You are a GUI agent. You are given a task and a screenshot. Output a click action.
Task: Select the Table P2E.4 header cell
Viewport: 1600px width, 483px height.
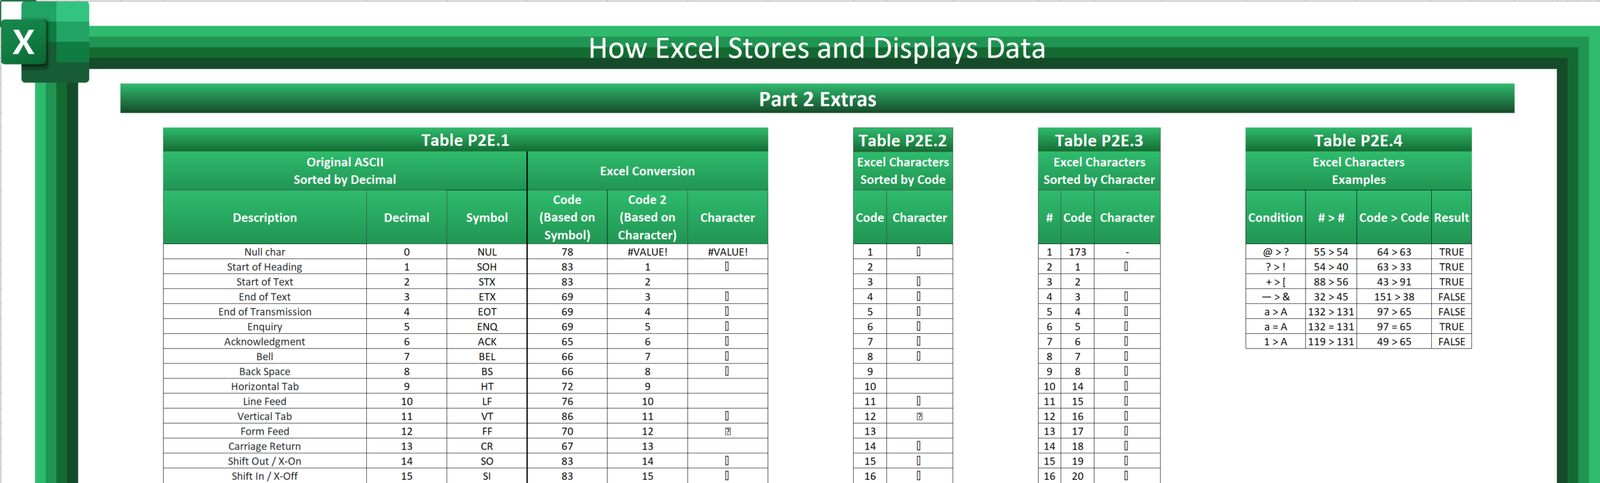[1358, 140]
